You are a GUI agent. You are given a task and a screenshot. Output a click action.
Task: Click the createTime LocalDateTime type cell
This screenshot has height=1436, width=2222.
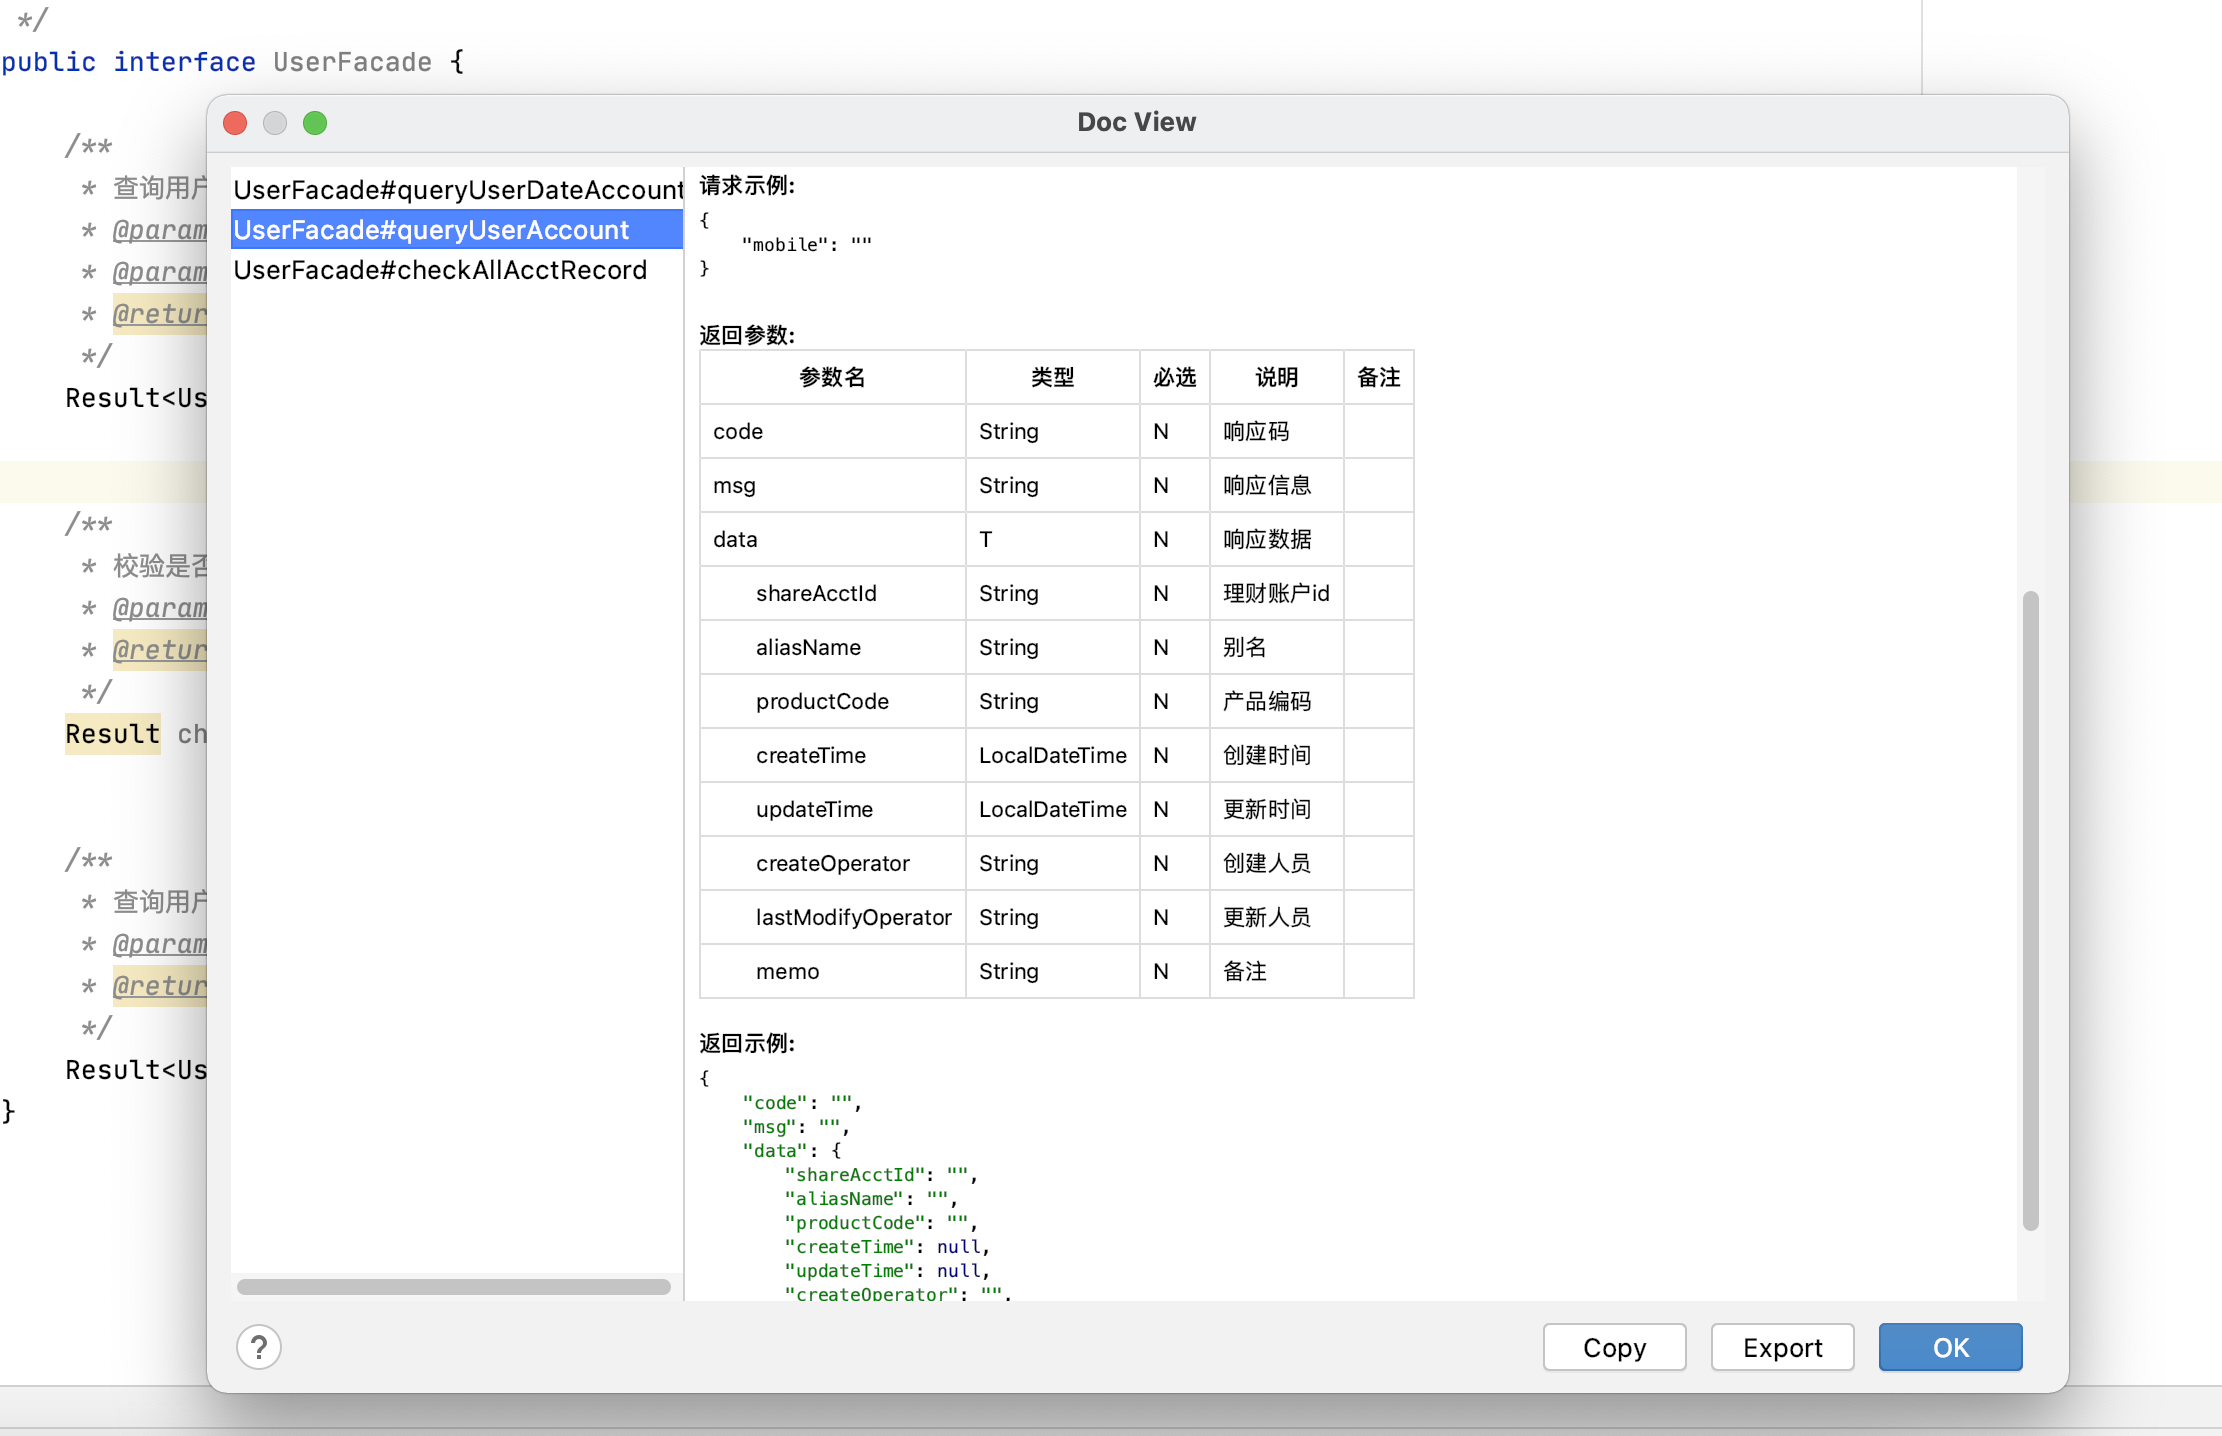click(x=1052, y=755)
